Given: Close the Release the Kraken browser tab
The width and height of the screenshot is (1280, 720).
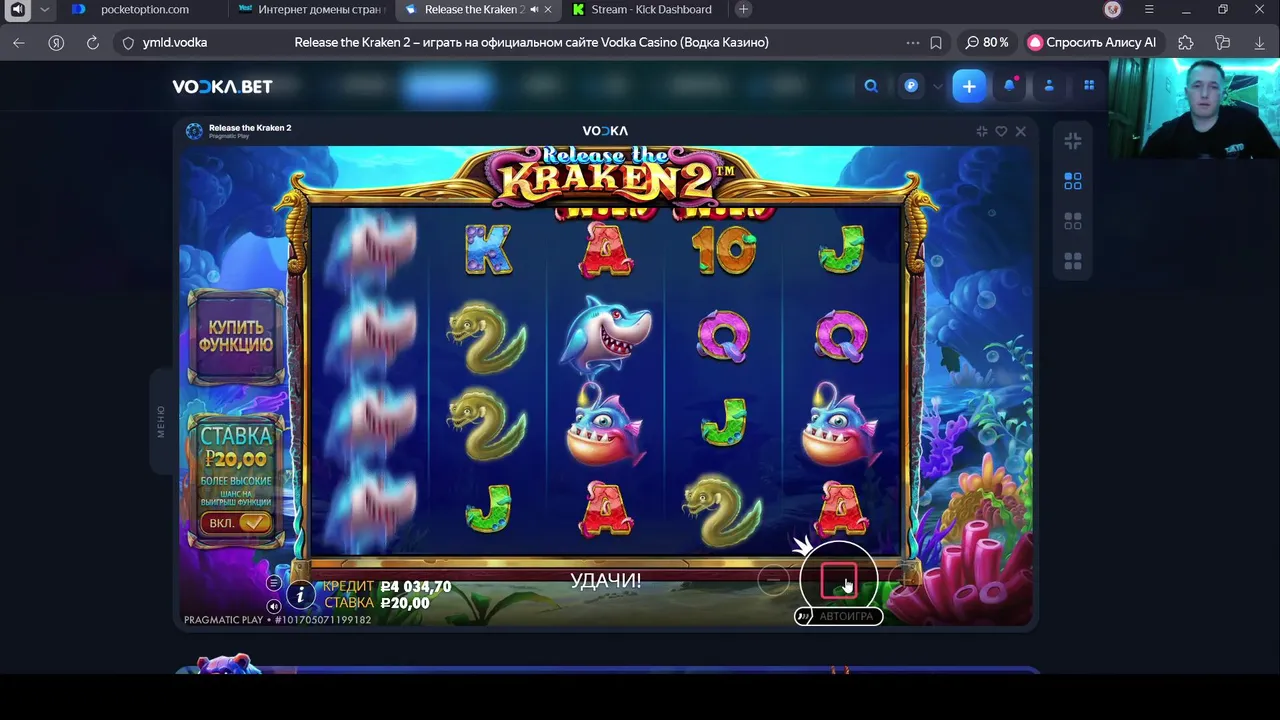Looking at the screenshot, I should click(549, 9).
